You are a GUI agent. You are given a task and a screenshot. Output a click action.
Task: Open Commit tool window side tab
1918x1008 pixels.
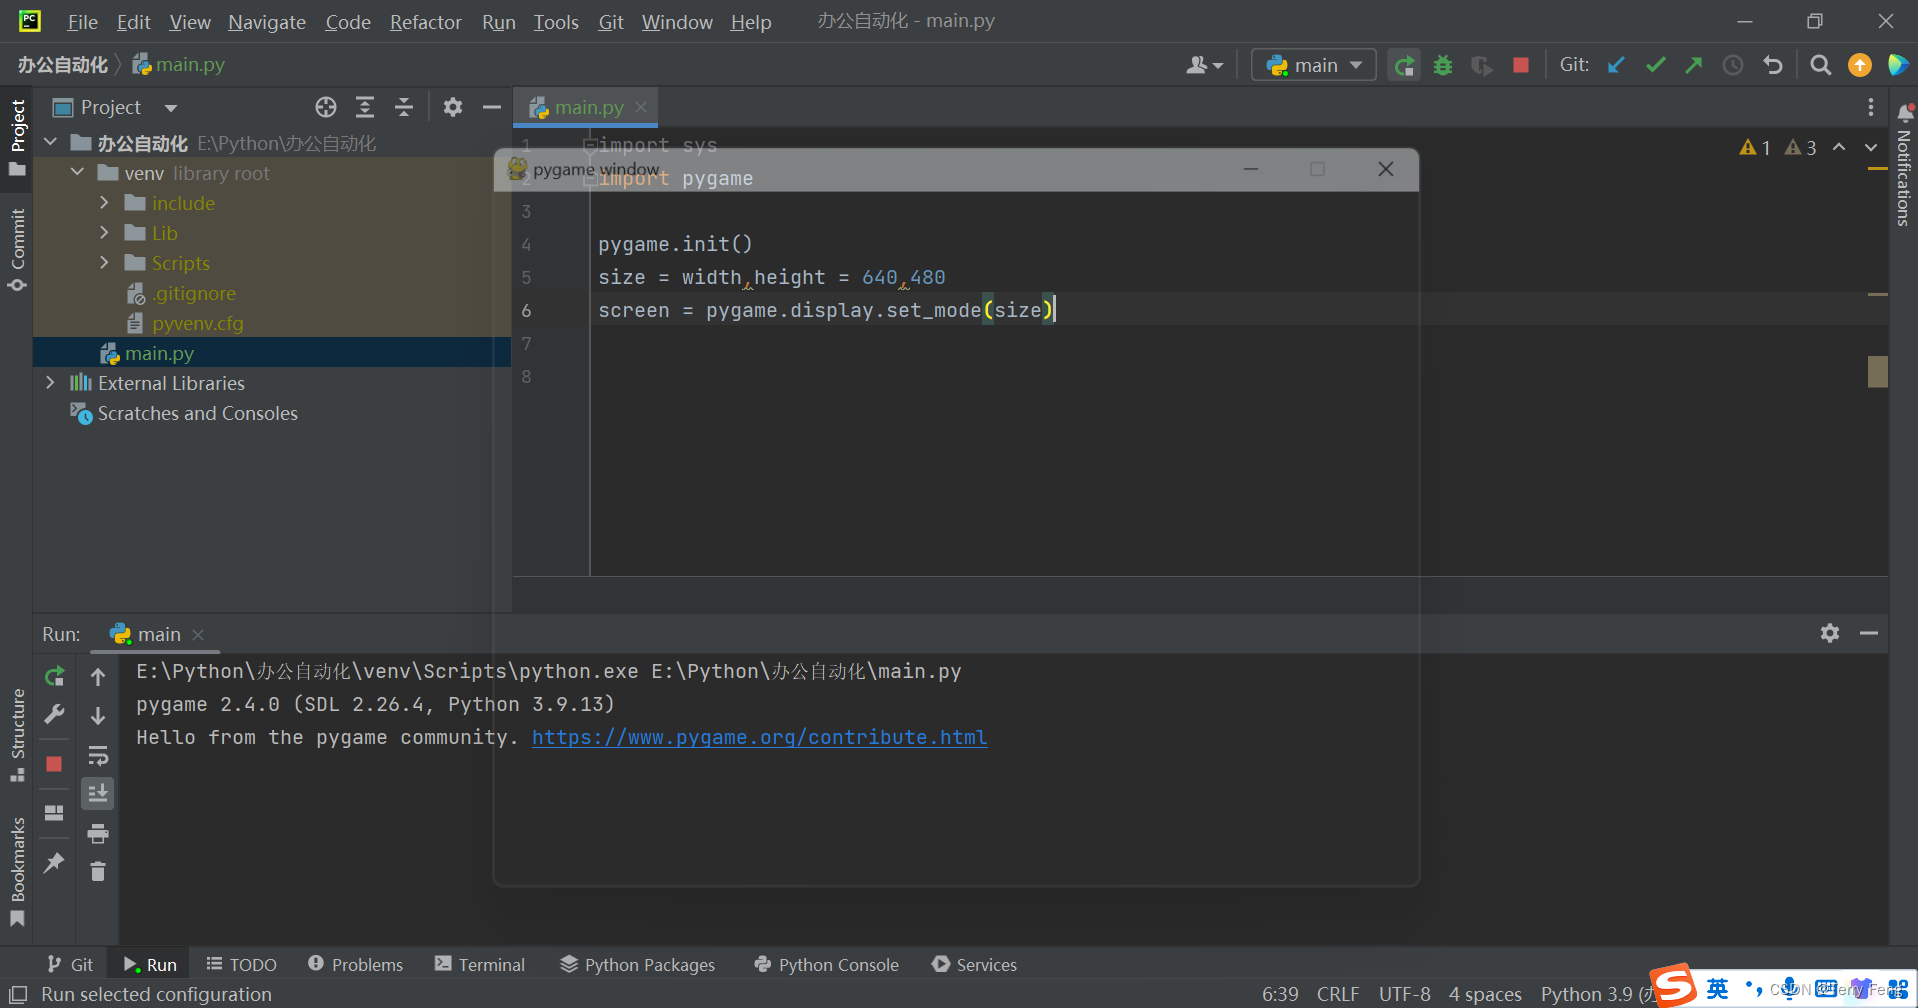[x=17, y=249]
